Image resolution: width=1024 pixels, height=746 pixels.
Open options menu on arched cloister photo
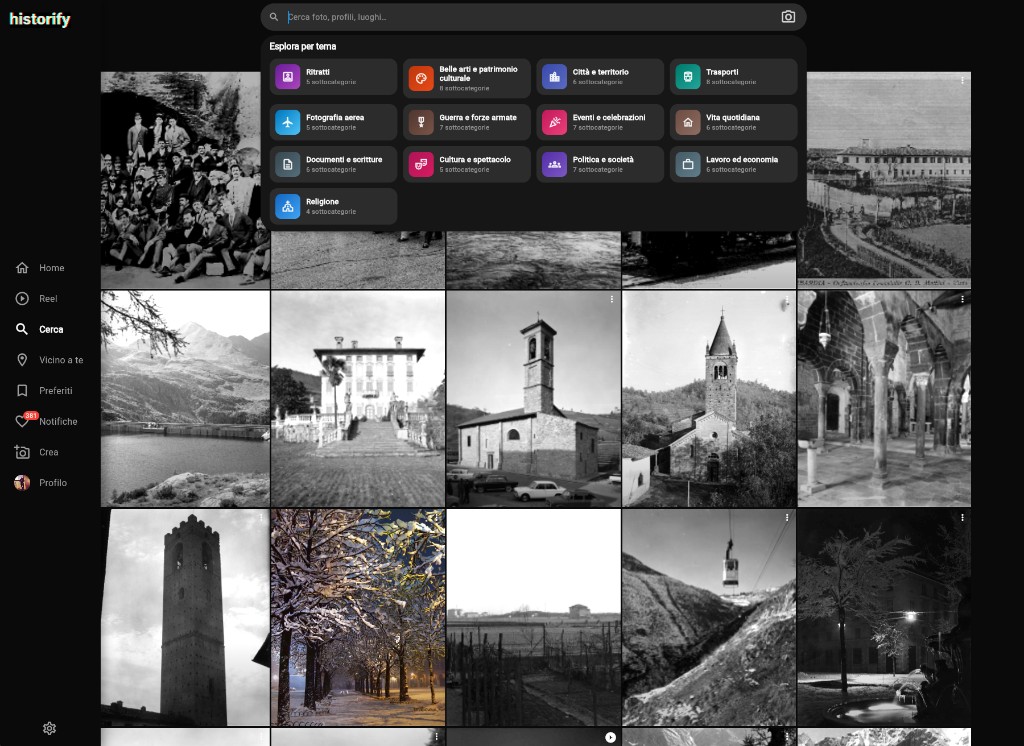pyautogui.click(x=962, y=299)
